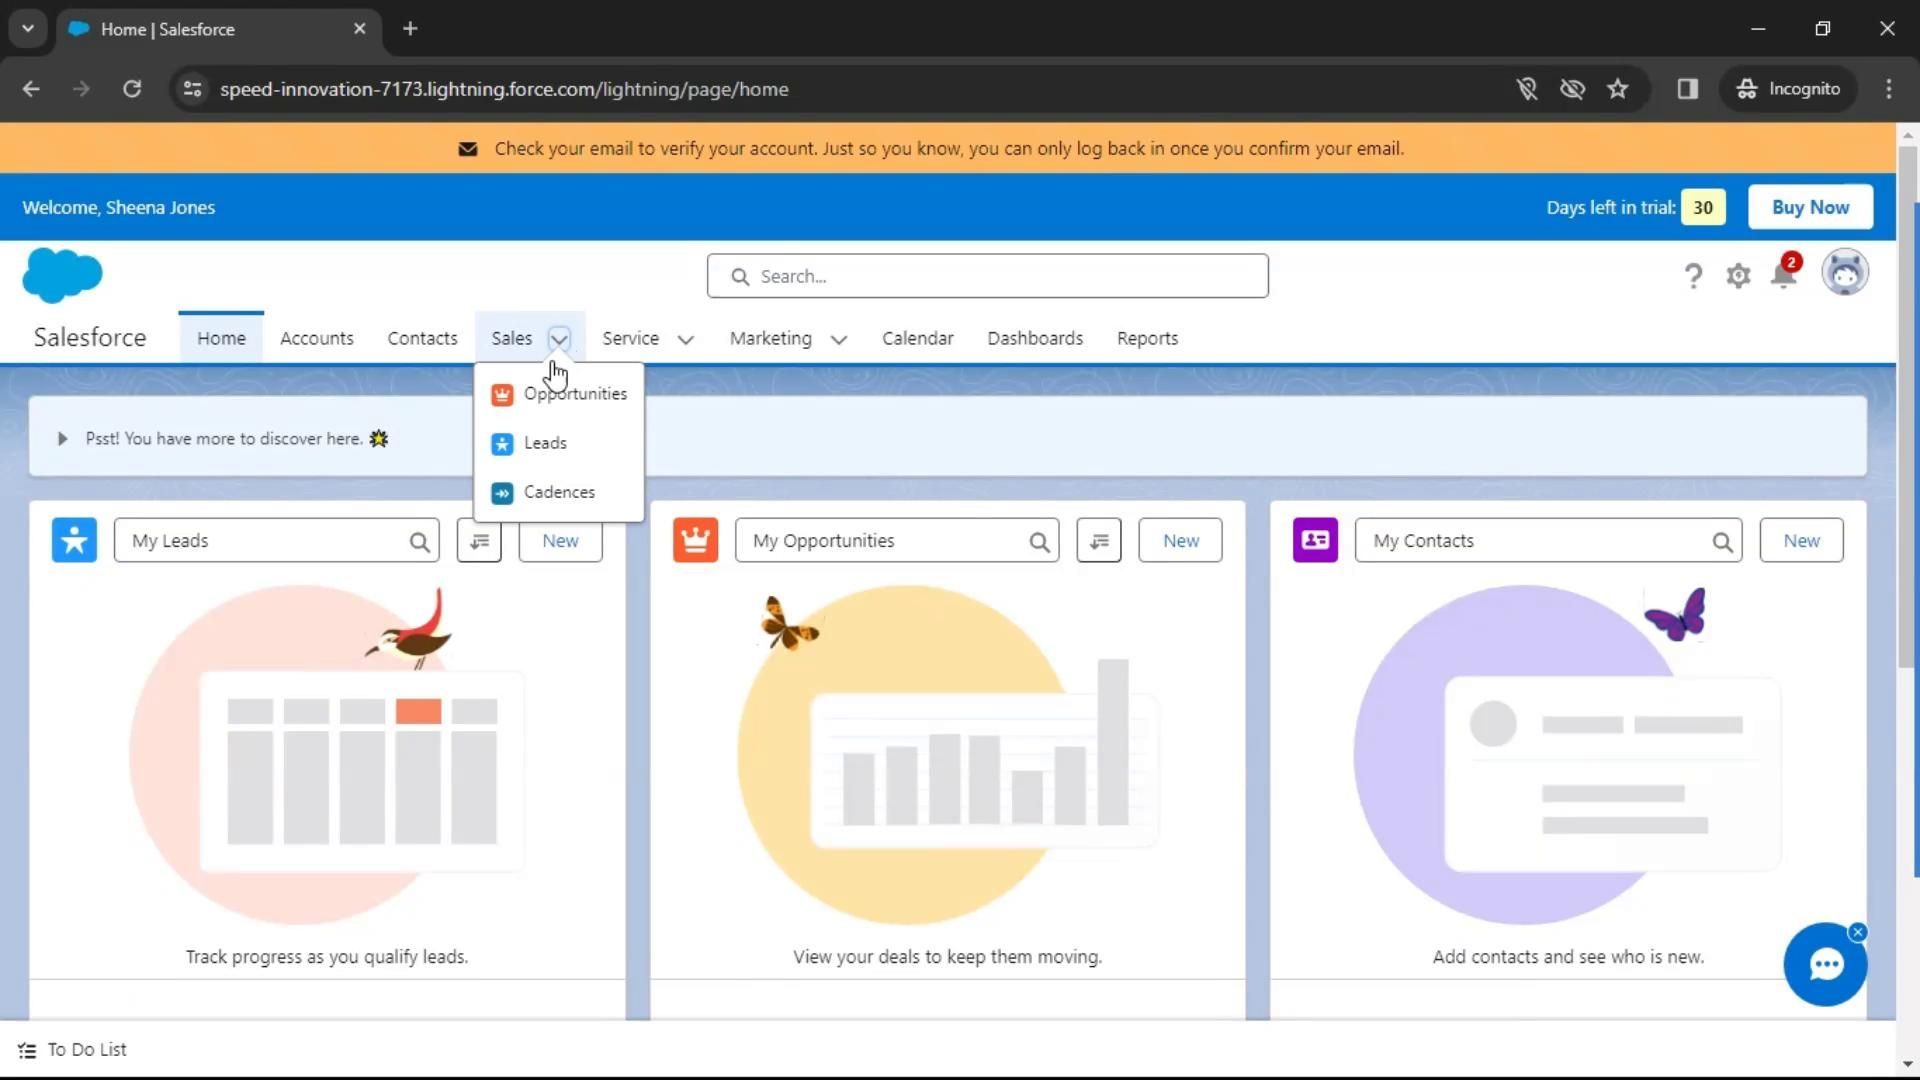Click the search magnifier in My Contacts
The width and height of the screenshot is (1920, 1080).
click(x=1721, y=542)
